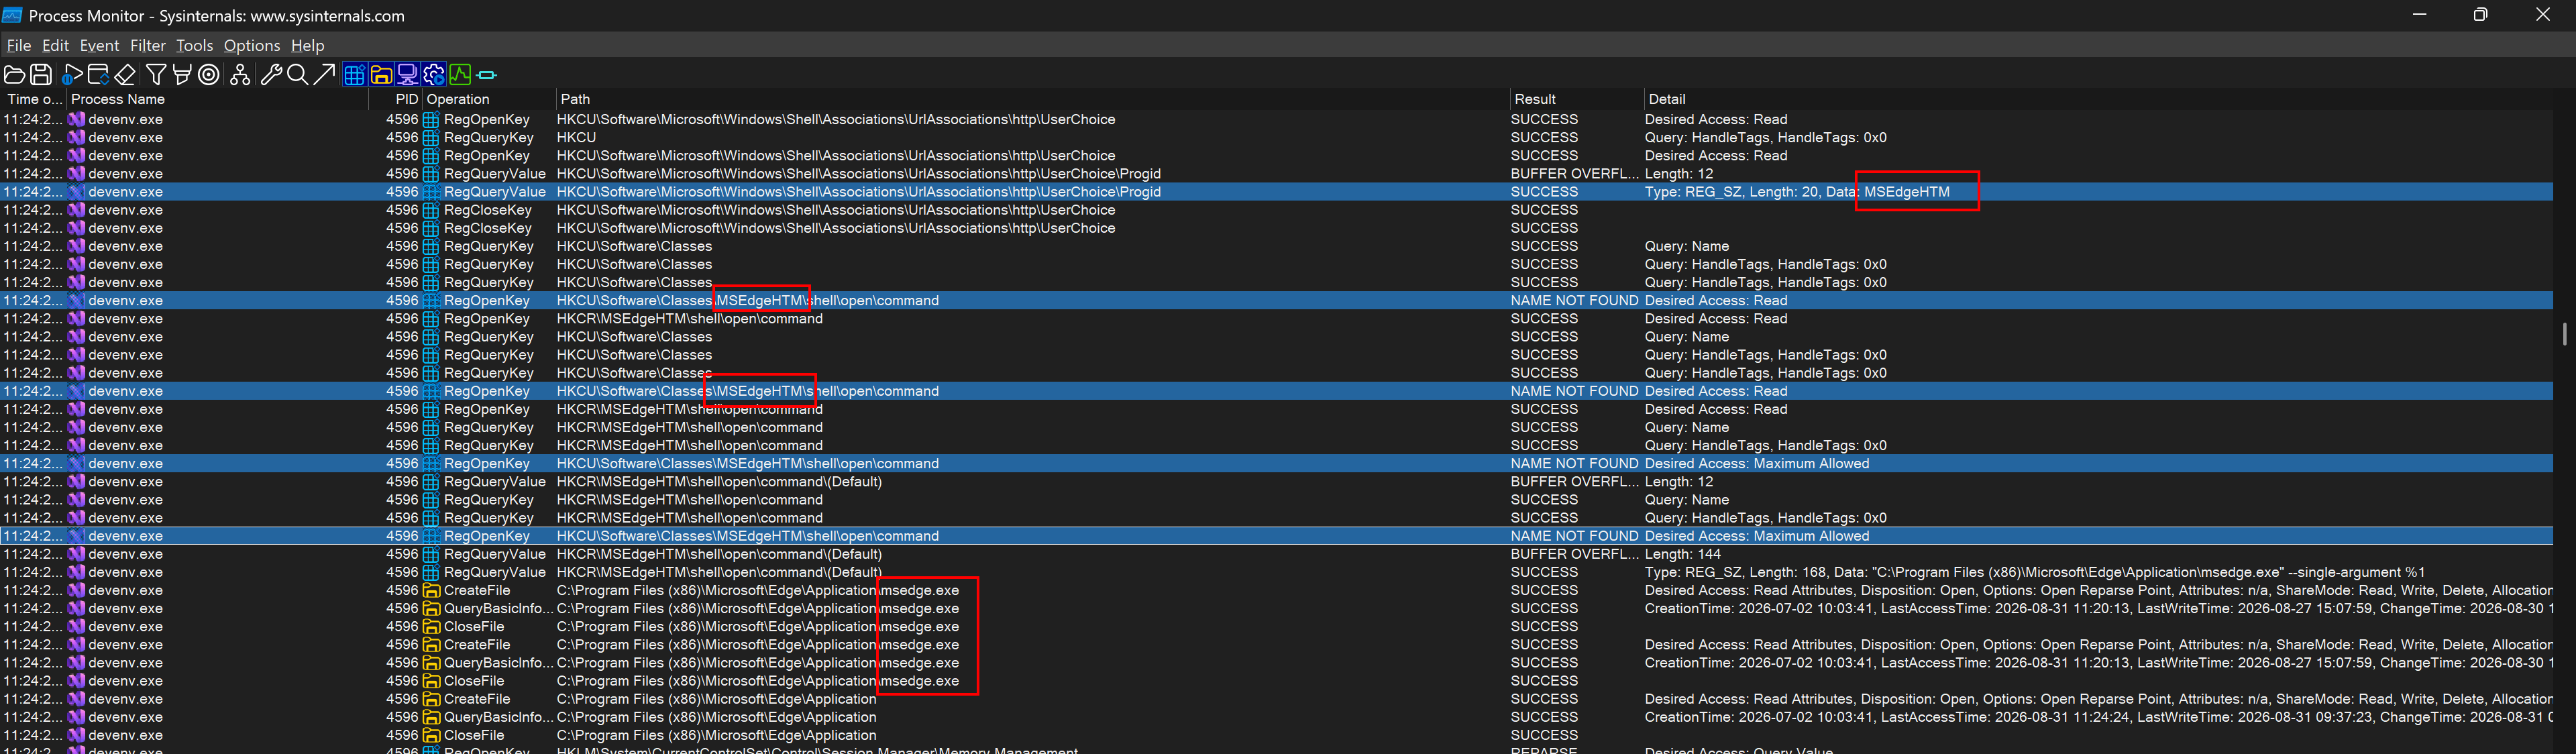
Task: Click registry icon on the HKCU RegQueryKey row
Action: [x=431, y=138]
